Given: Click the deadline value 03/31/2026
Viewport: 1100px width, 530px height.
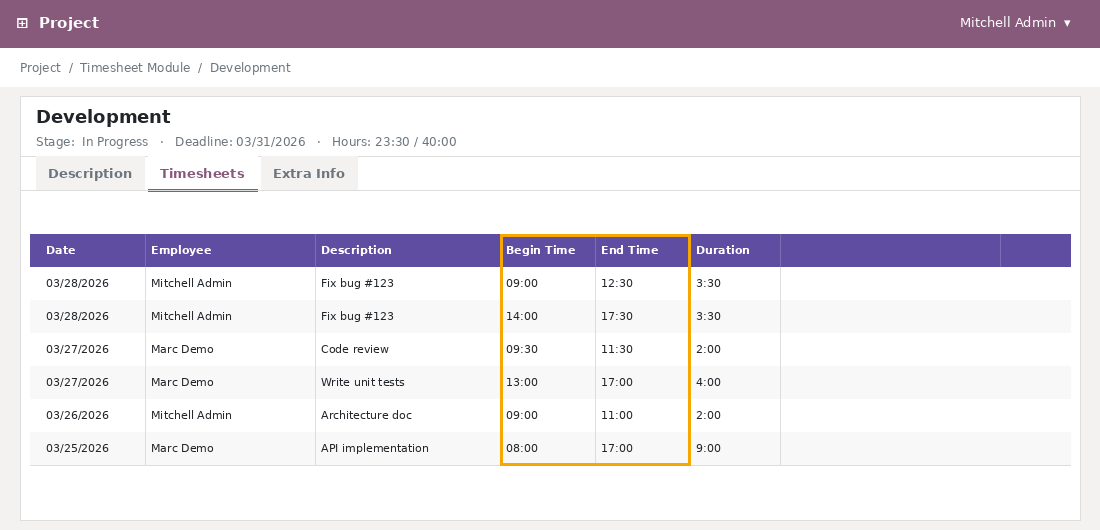Looking at the screenshot, I should [271, 142].
